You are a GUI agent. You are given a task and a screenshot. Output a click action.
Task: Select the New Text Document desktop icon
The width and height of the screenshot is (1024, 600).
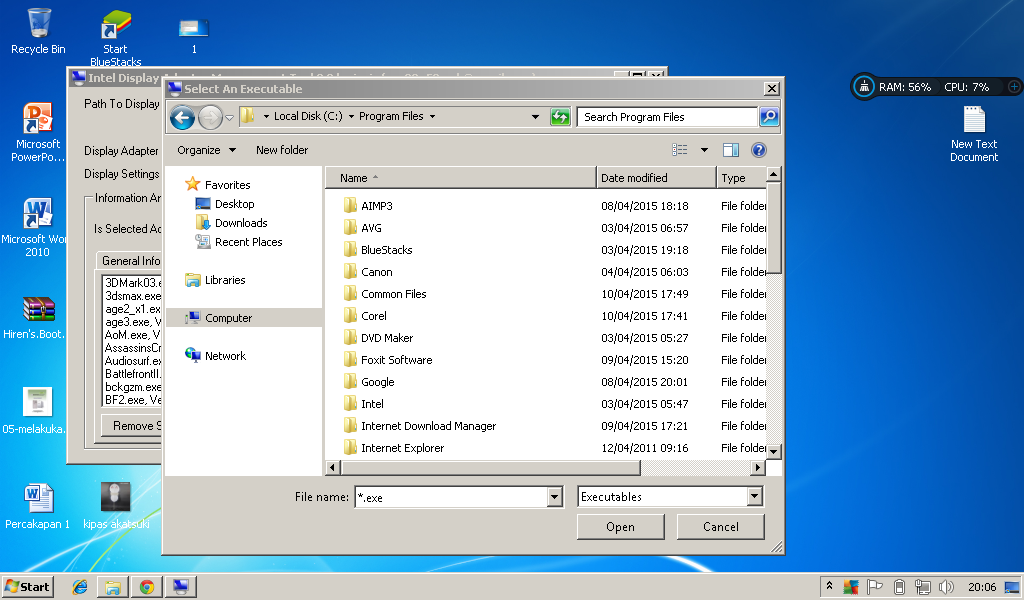pos(974,134)
